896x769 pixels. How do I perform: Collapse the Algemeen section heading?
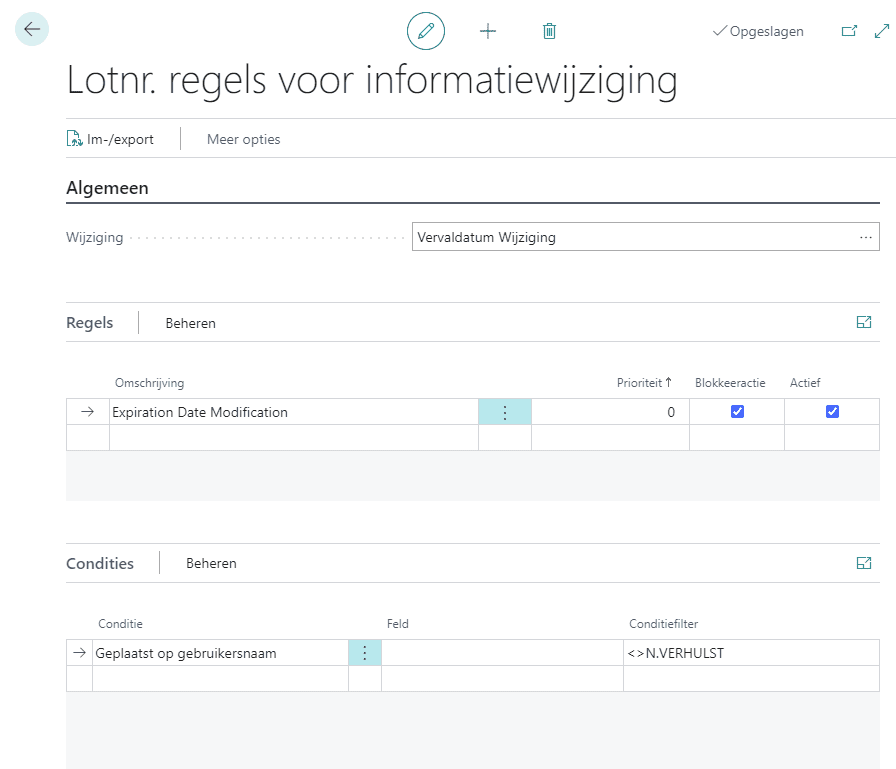(107, 188)
